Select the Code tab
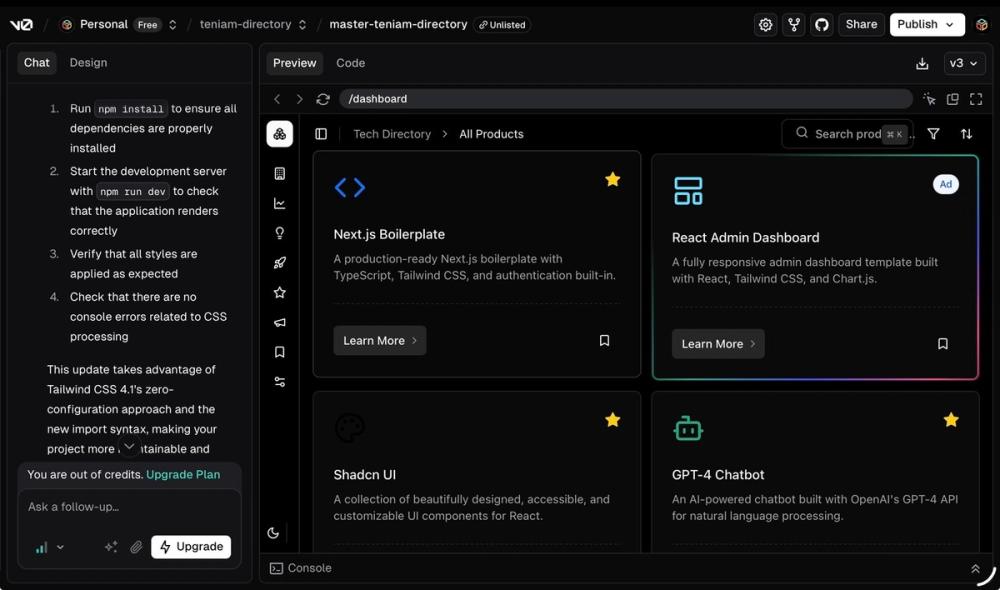Screen dimensions: 1000x590 (x=350, y=63)
